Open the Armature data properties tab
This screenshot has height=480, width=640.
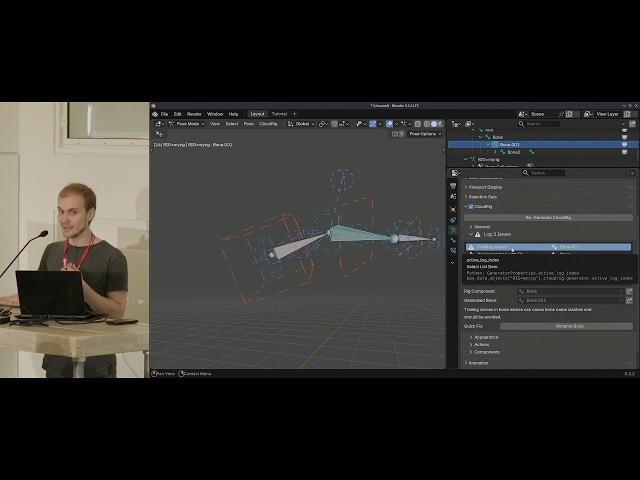click(453, 230)
